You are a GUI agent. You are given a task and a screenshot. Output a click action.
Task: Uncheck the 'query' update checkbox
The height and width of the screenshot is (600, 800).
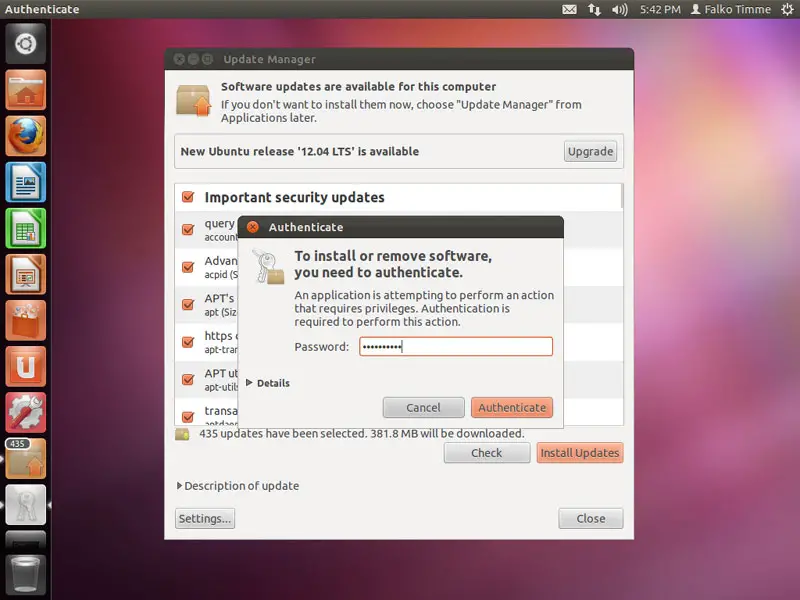(188, 230)
